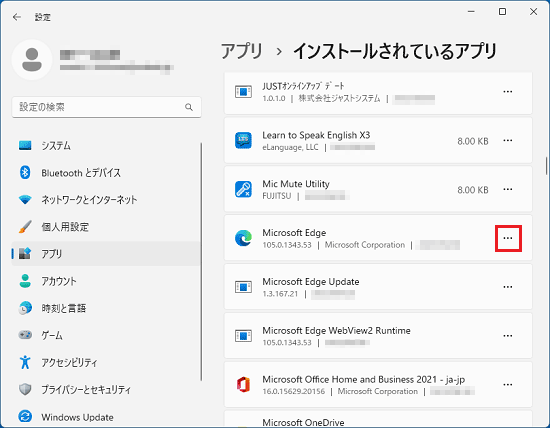Open ゲーム settings
This screenshot has height=428, width=550.
point(106,335)
